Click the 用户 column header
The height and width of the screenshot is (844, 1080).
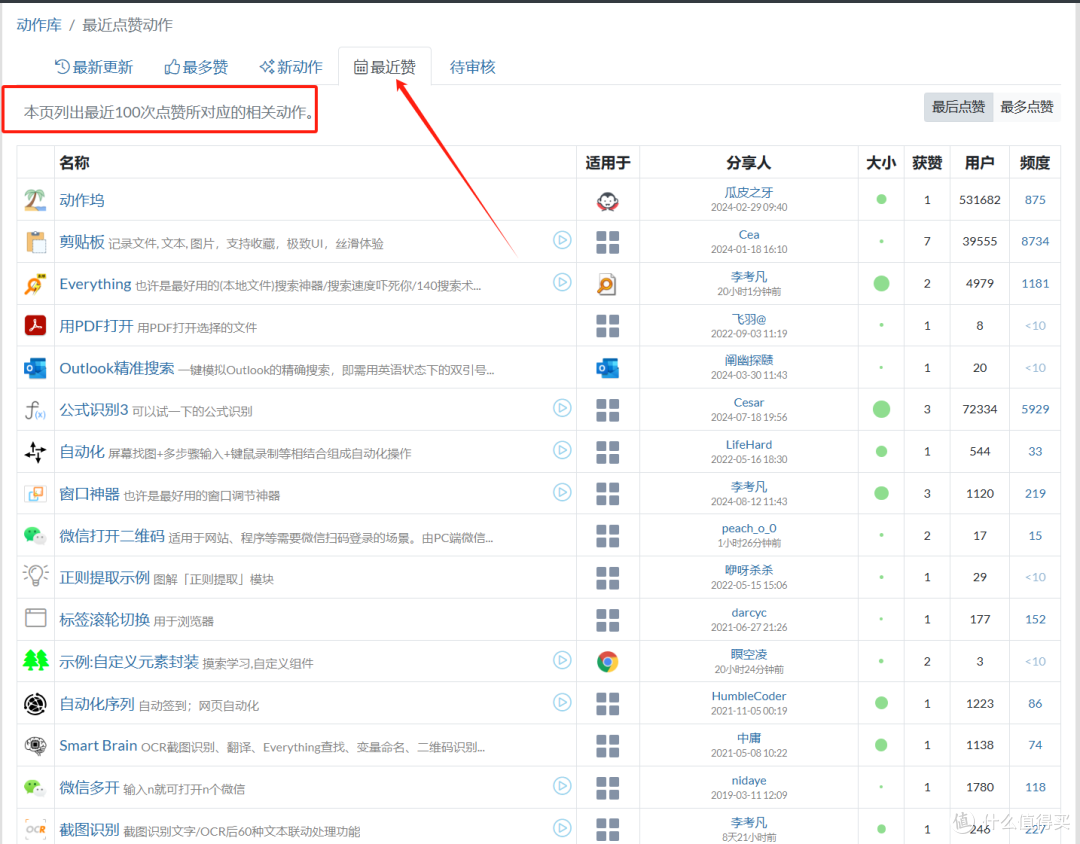[x=979, y=163]
